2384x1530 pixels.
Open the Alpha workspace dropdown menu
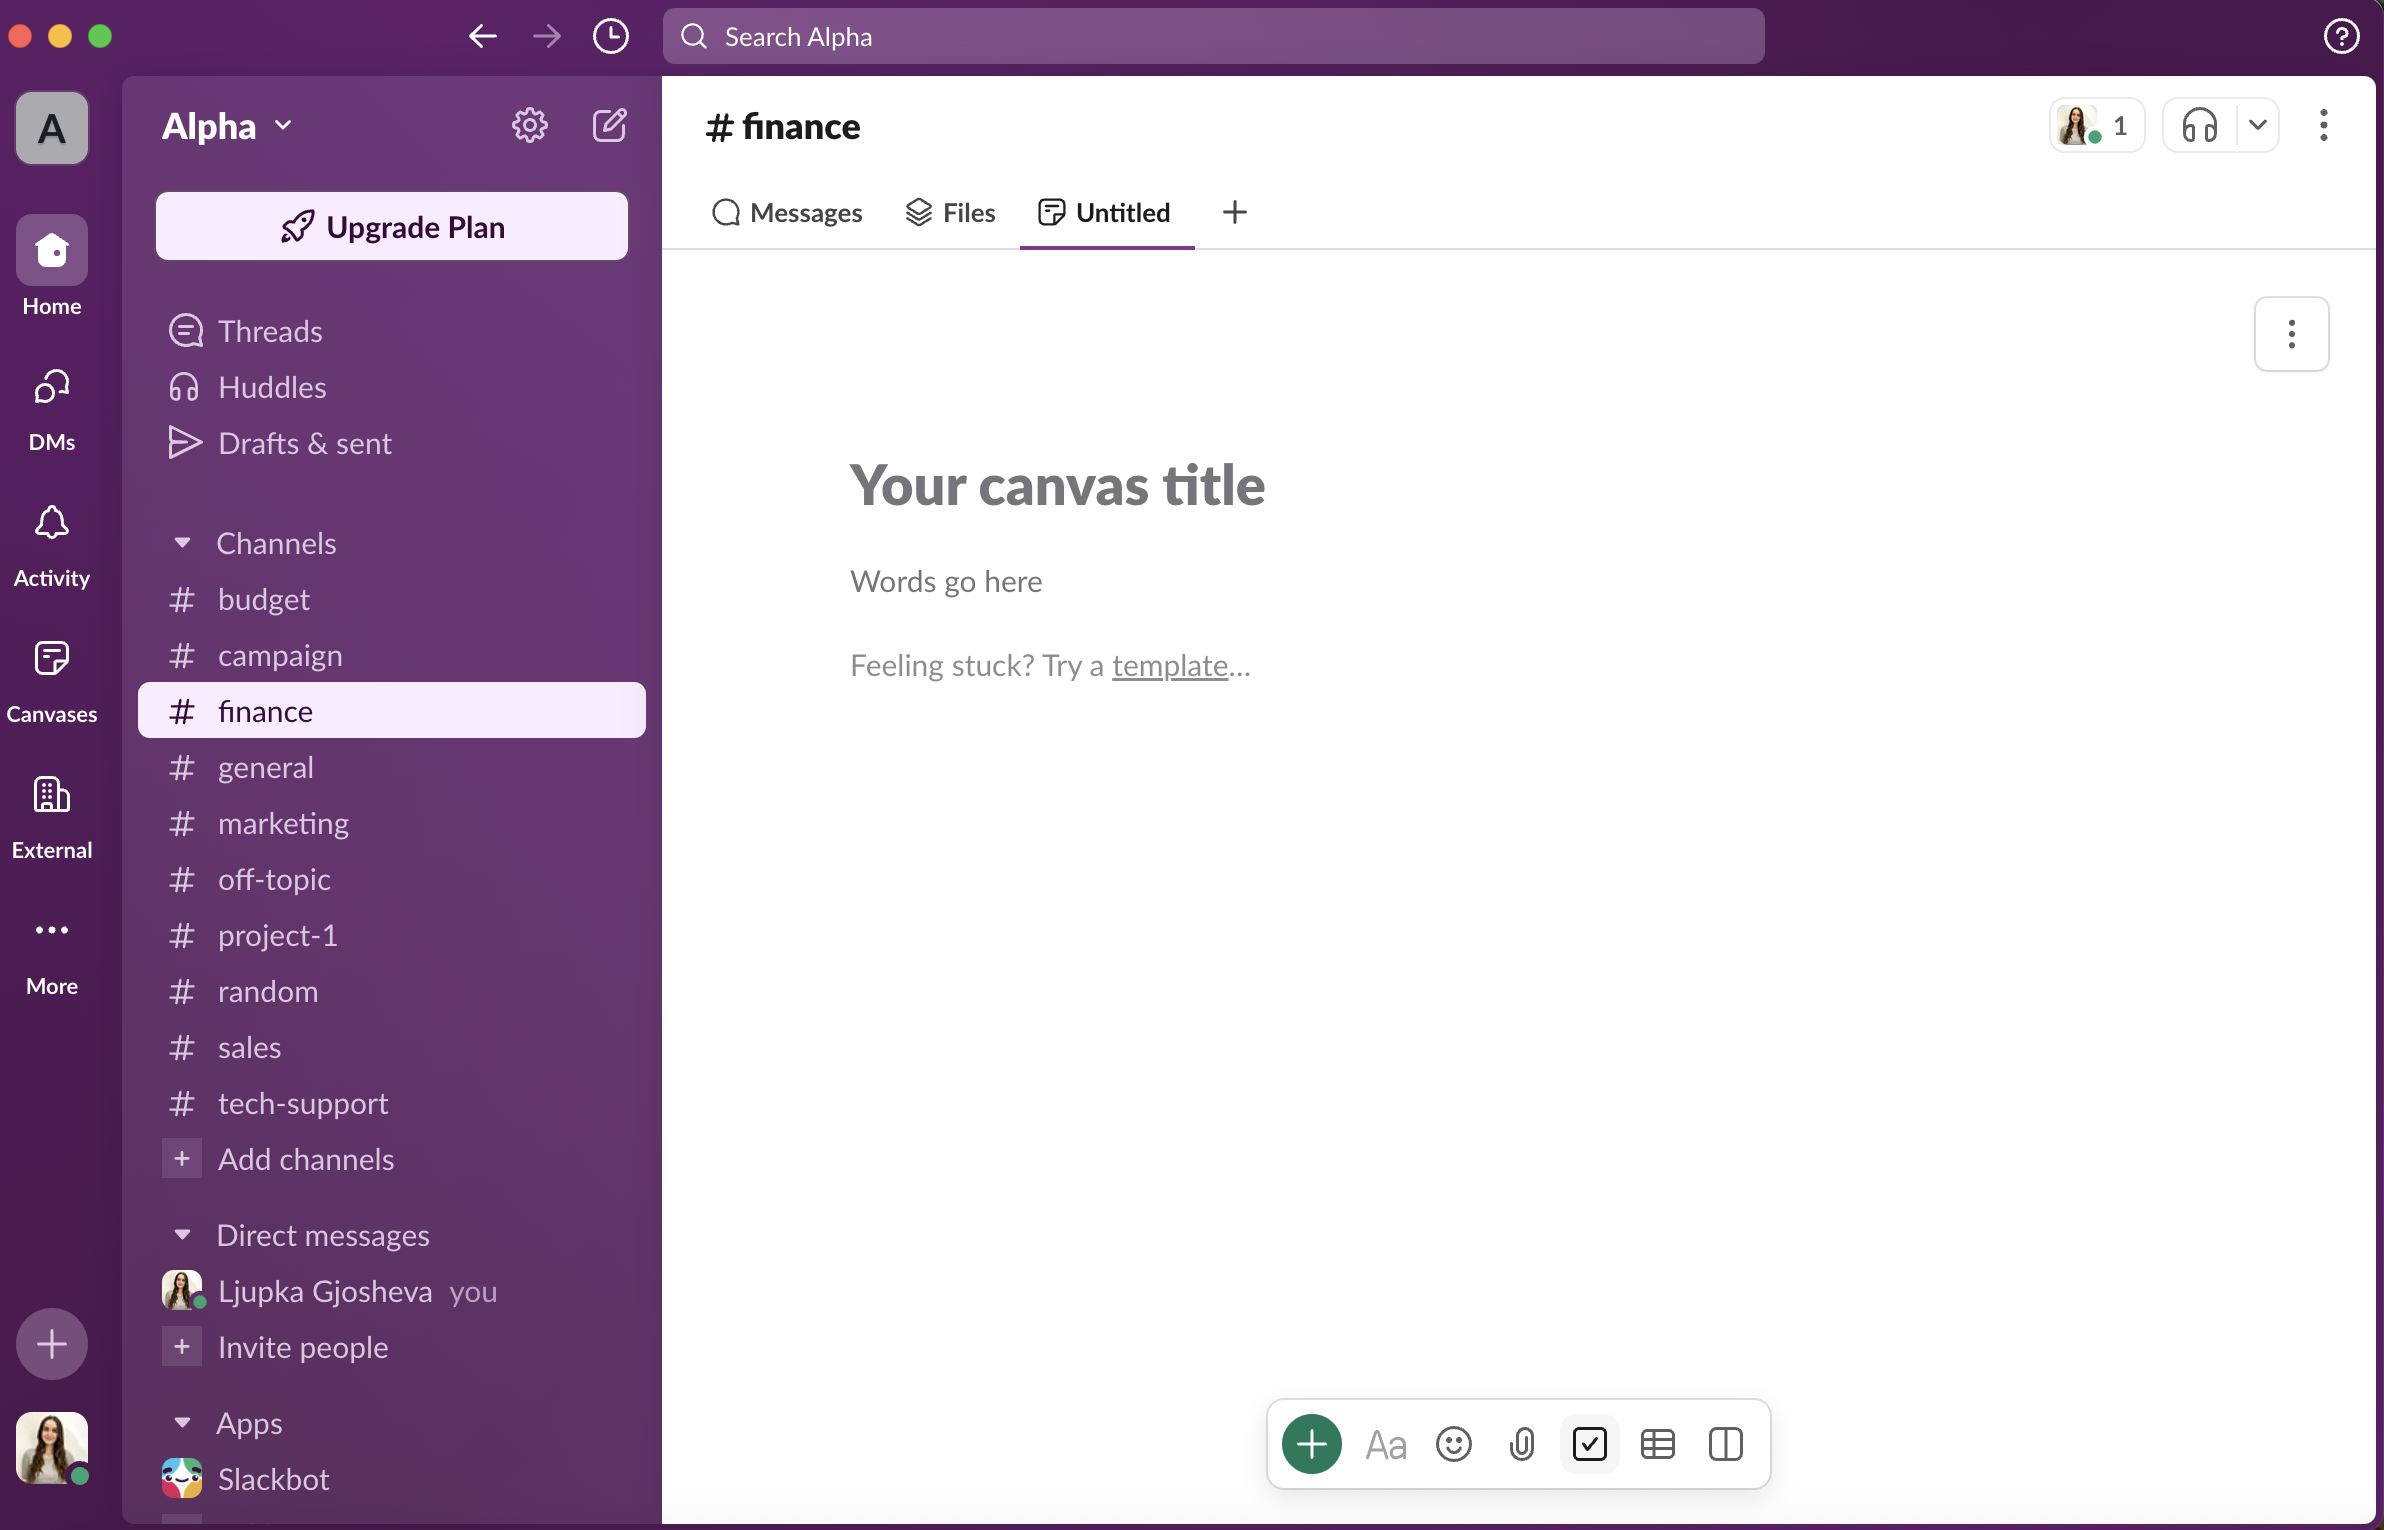228,127
